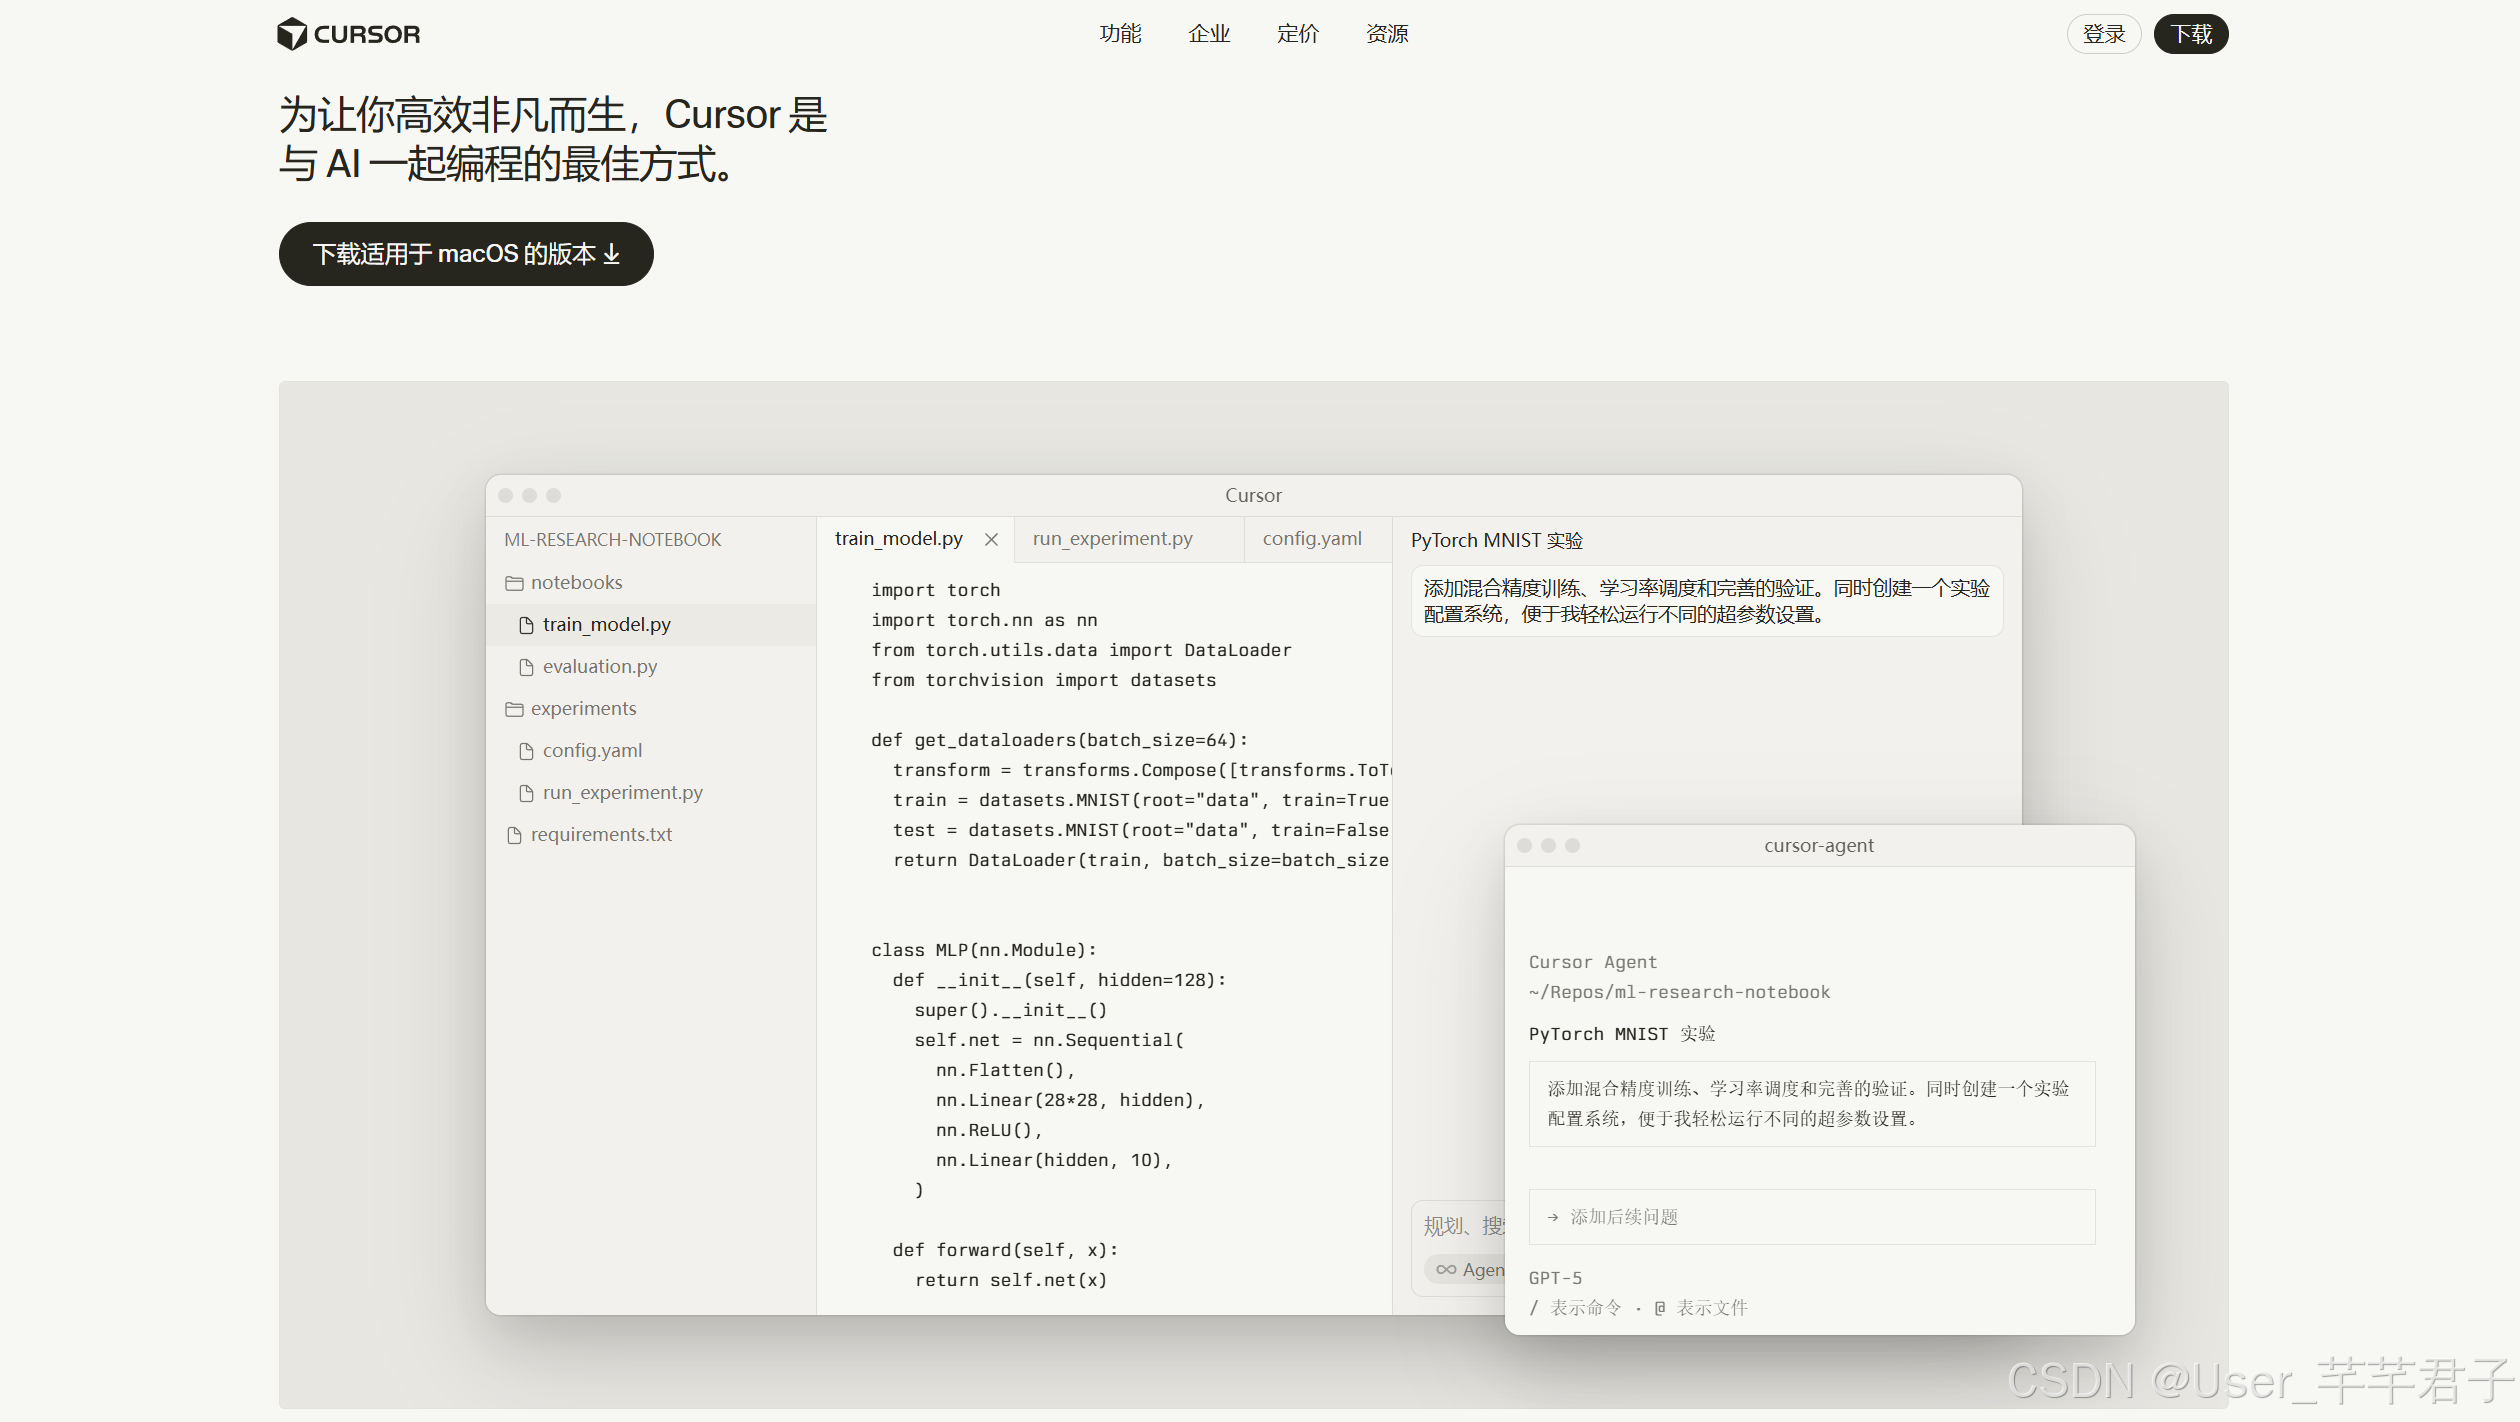Click the evaluation.py file icon
Viewport: 2520px width, 1422px height.
526,667
